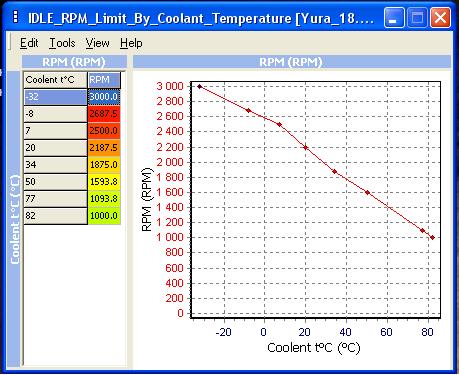Screen dimensions: 459x375
Task: Open the Tools menu
Action: (x=62, y=43)
